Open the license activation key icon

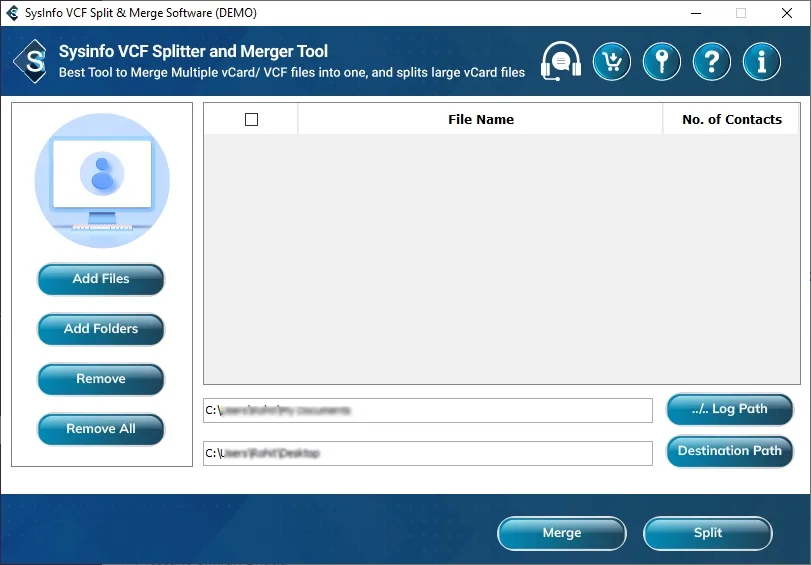(662, 62)
